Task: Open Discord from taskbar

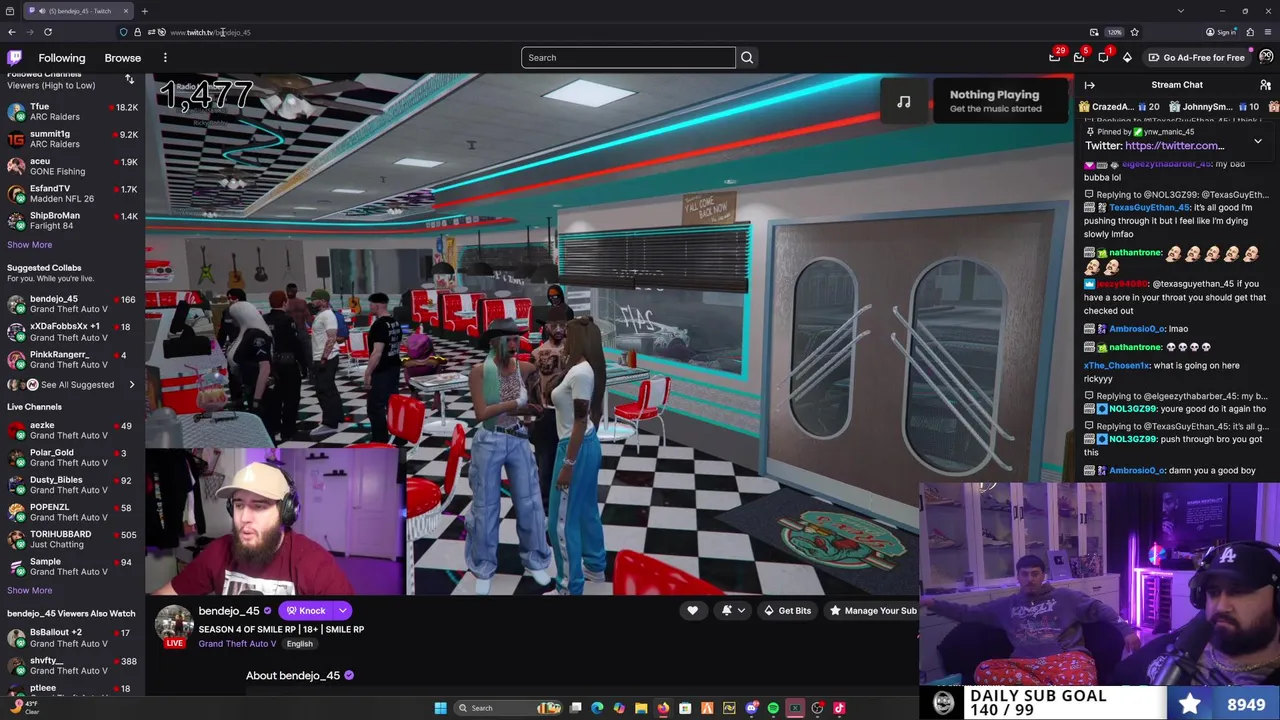Action: click(751, 708)
